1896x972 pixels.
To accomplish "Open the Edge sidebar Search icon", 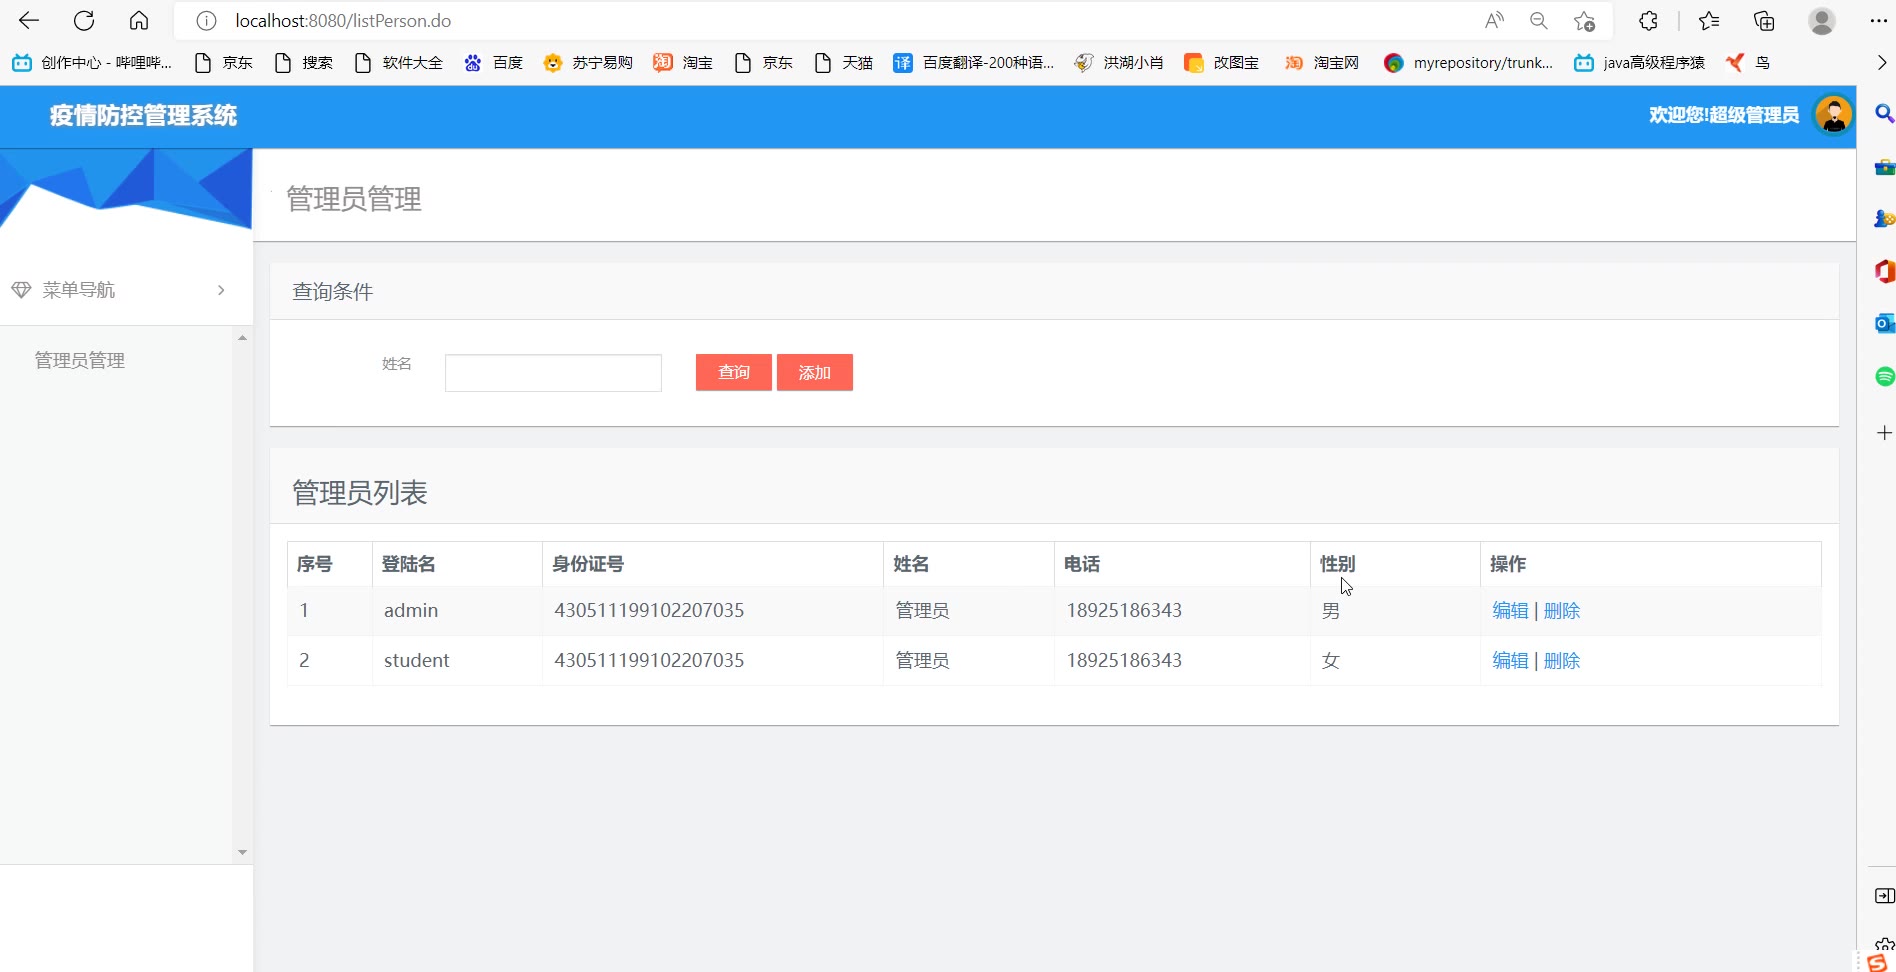I will [1884, 114].
